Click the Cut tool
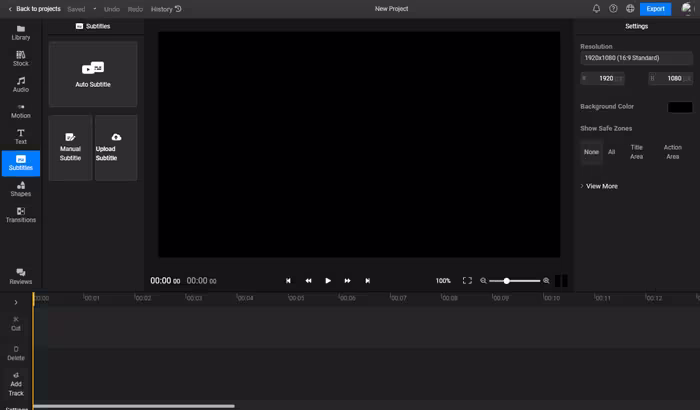The width and height of the screenshot is (700, 410). tap(16, 324)
